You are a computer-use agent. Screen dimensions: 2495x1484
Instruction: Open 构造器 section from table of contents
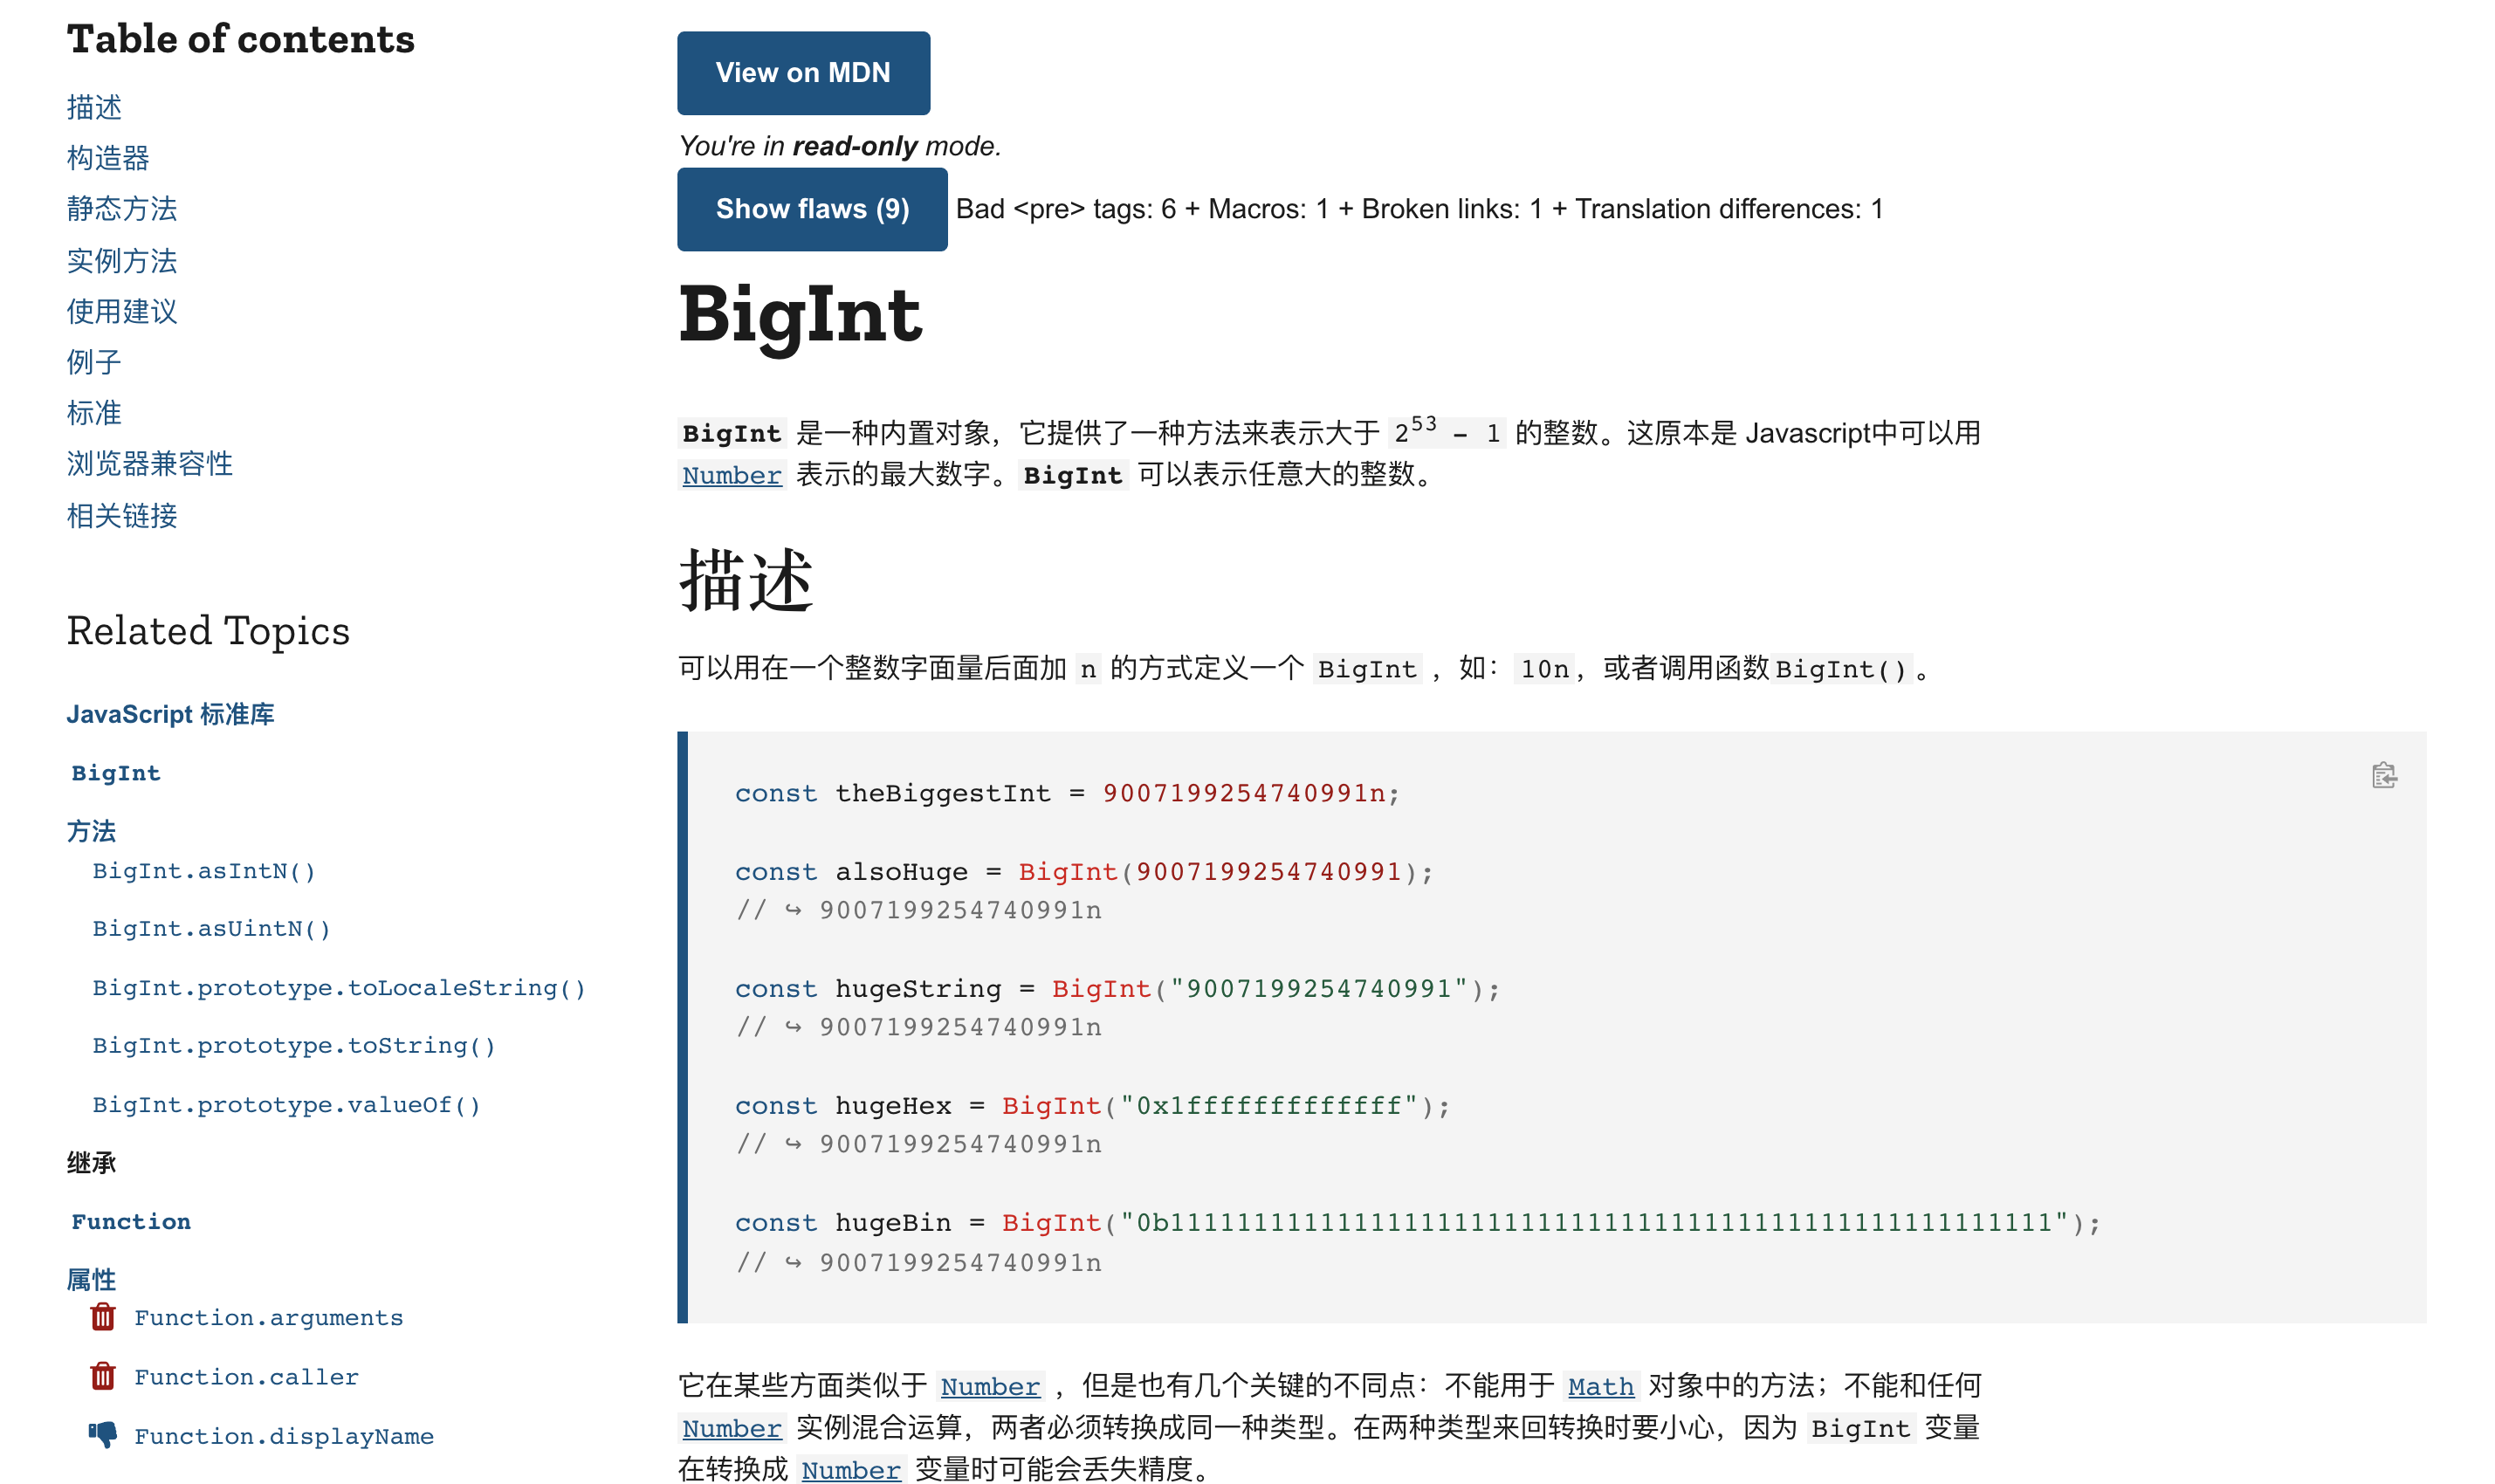click(108, 158)
